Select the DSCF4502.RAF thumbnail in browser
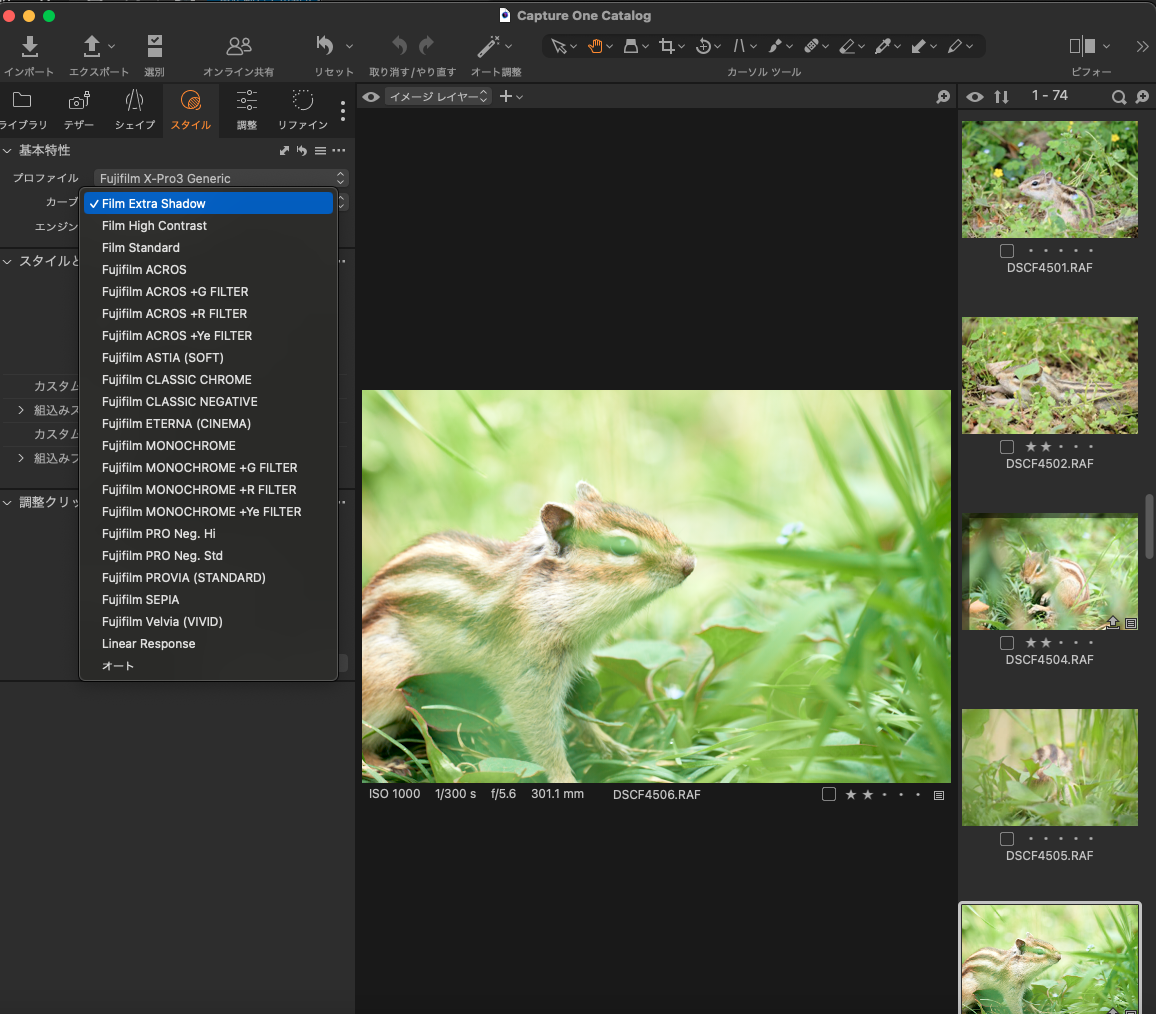The height and width of the screenshot is (1014, 1156). pyautogui.click(x=1049, y=375)
